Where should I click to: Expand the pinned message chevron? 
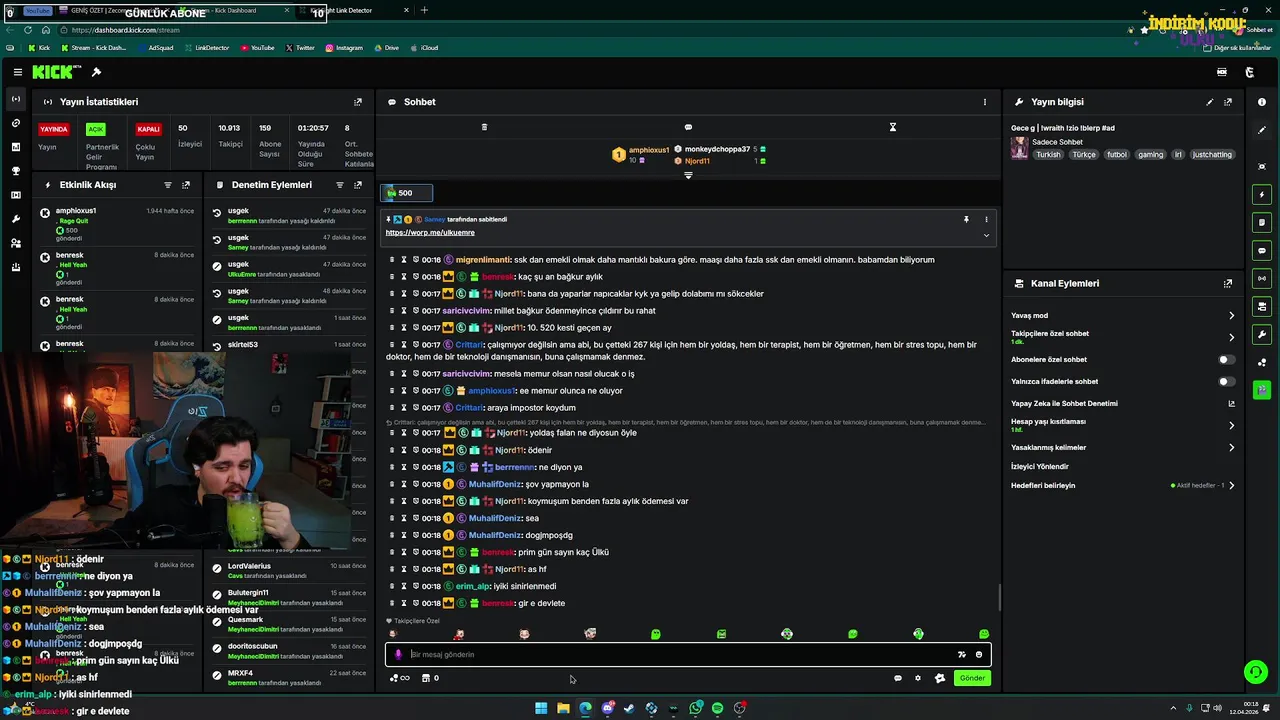click(986, 236)
